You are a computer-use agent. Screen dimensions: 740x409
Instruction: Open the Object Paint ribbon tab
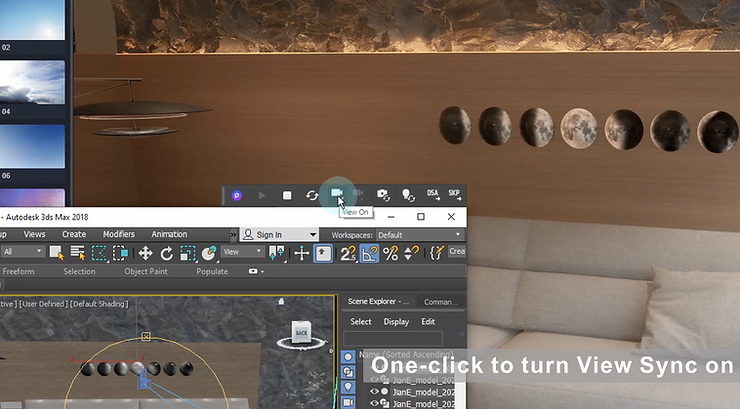146,271
